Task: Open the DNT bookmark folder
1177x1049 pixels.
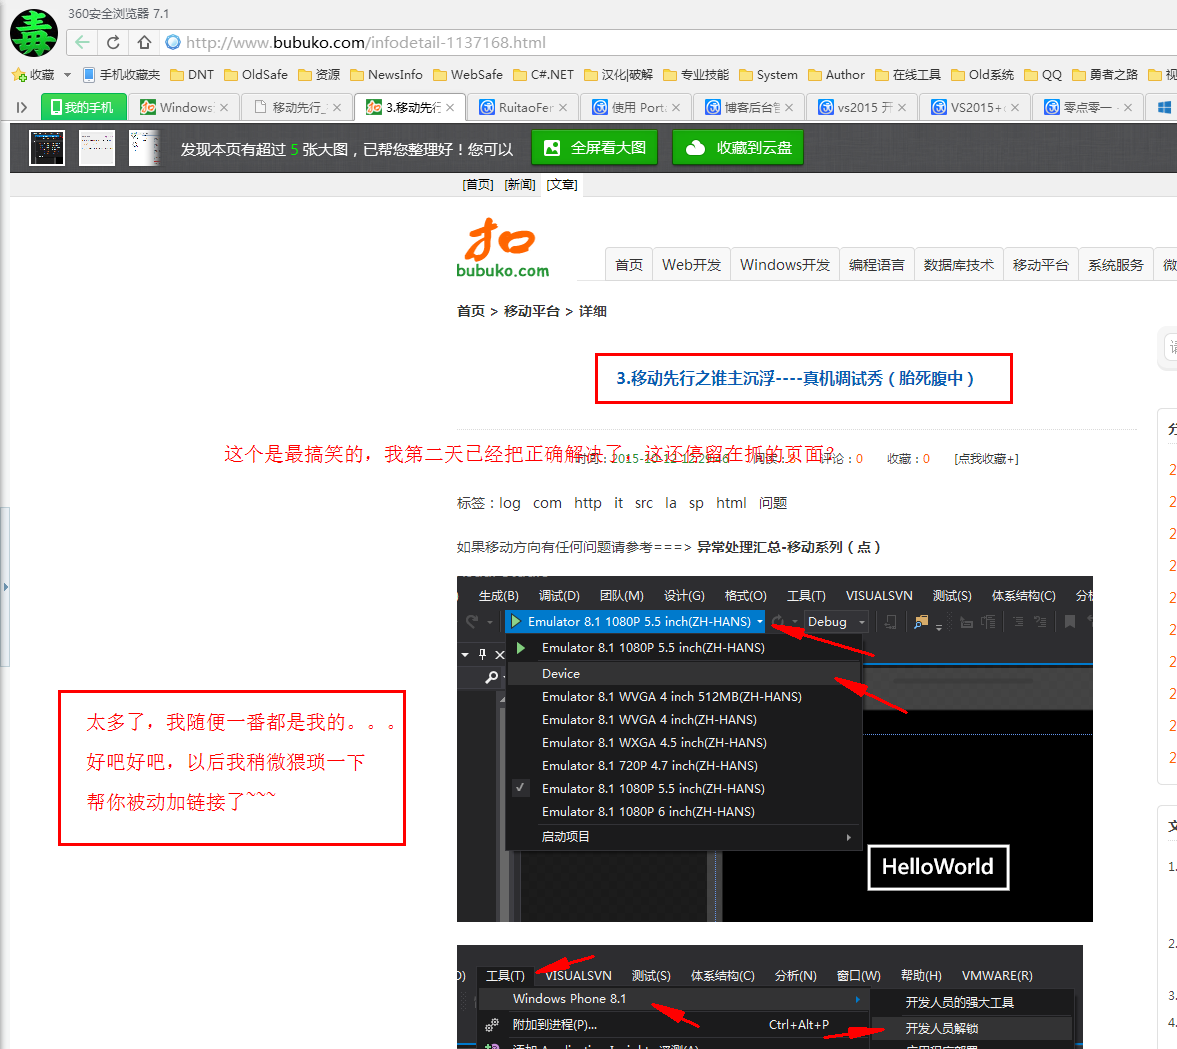Action: point(192,75)
